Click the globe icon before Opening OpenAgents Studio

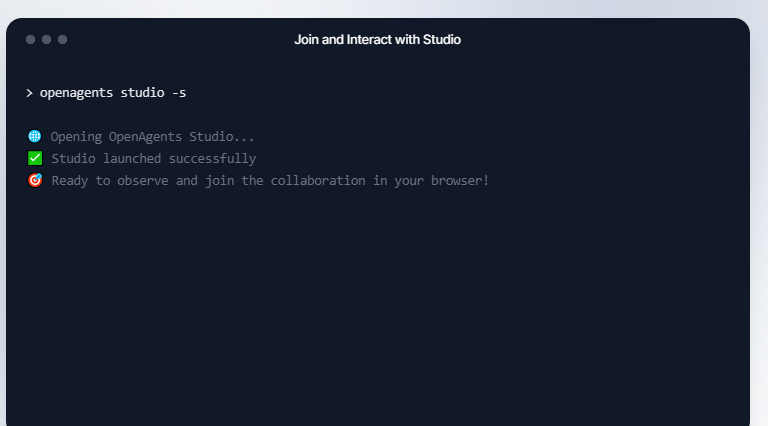pos(35,137)
